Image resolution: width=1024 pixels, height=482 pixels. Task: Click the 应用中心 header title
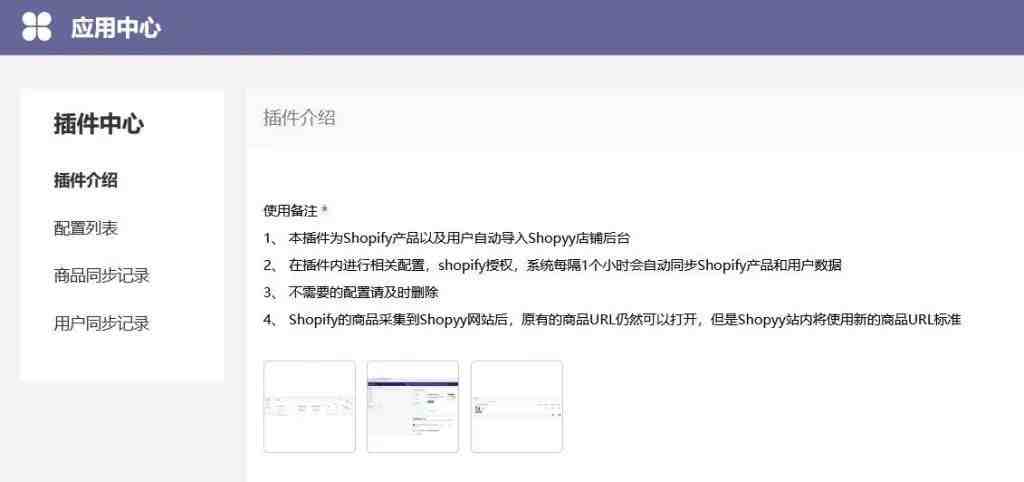click(x=116, y=28)
